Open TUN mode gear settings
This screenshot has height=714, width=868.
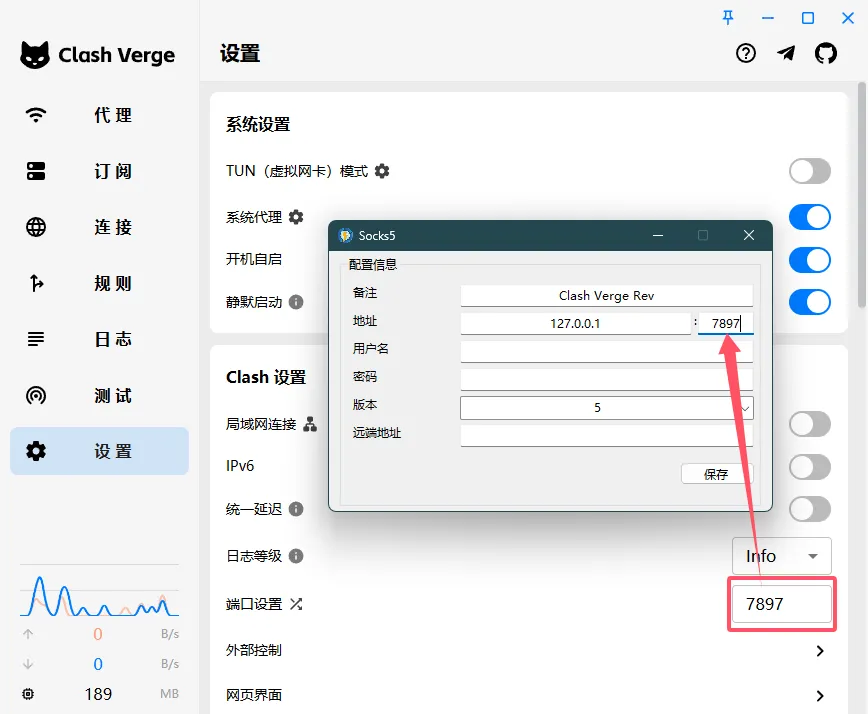tap(382, 171)
